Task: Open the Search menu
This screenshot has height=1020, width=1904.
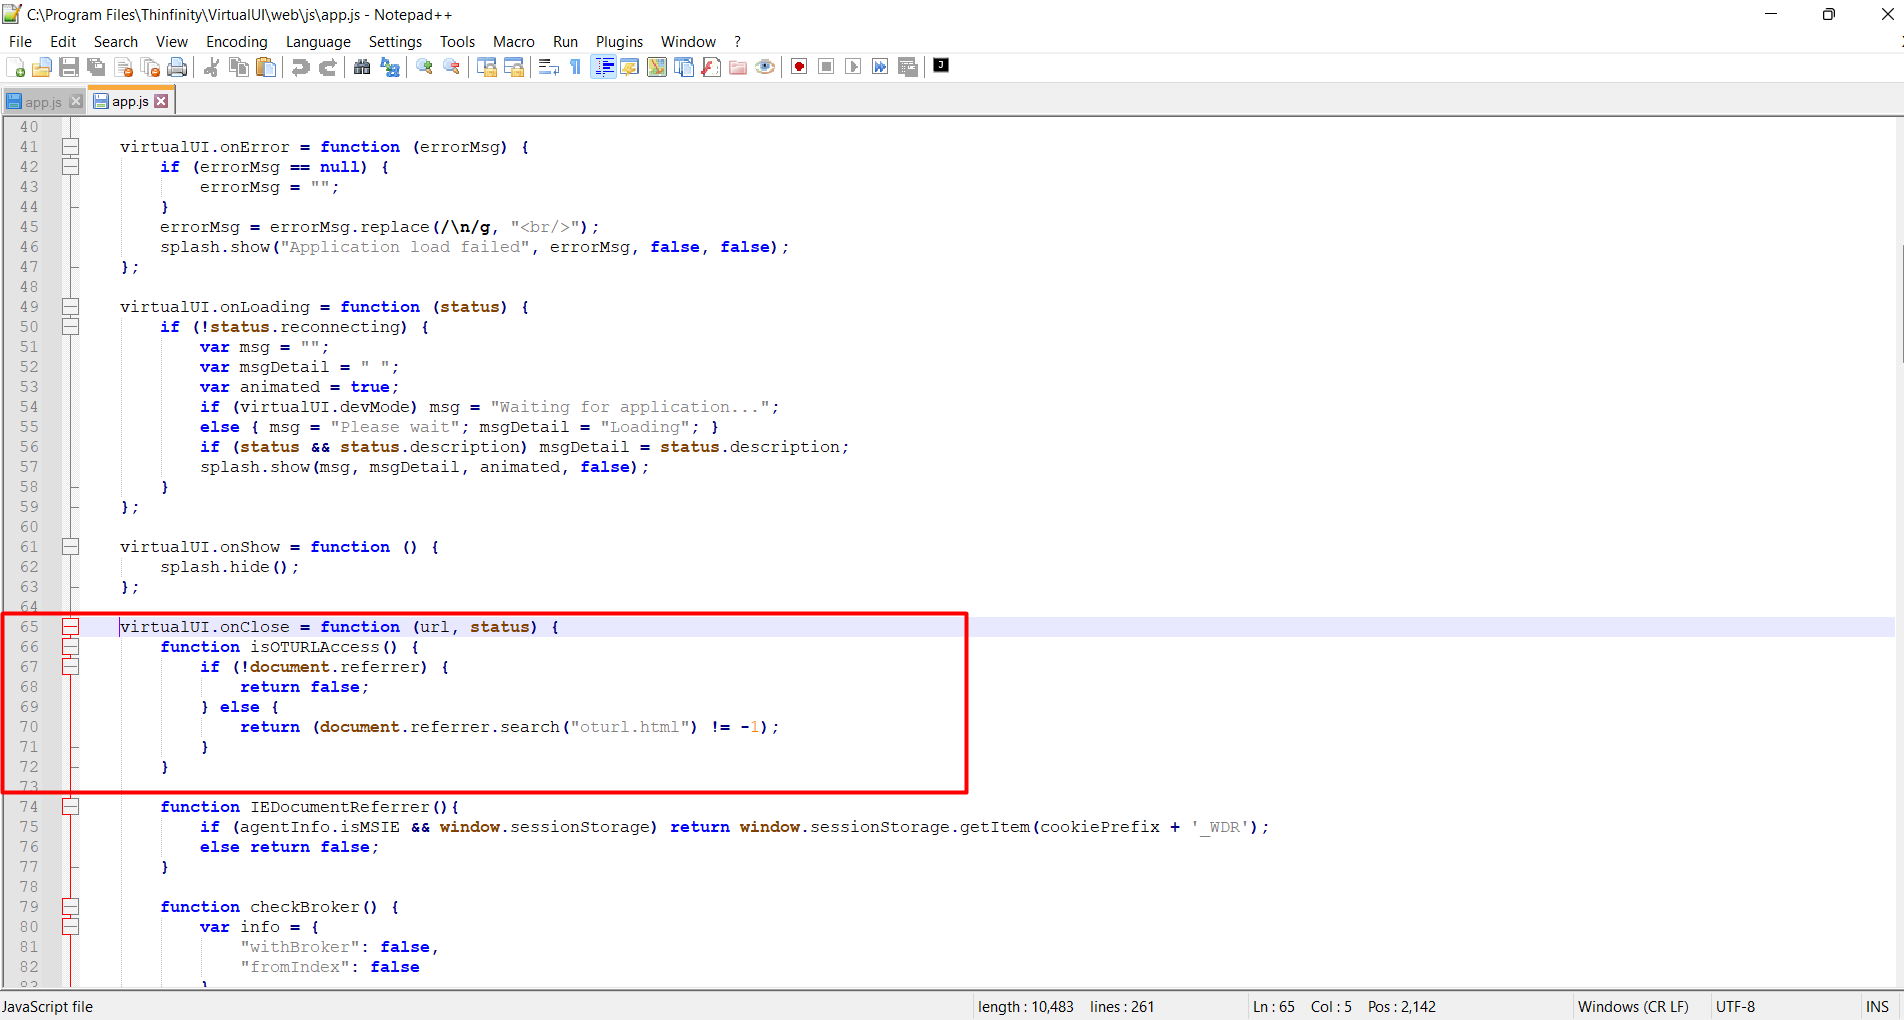Action: click(x=116, y=41)
